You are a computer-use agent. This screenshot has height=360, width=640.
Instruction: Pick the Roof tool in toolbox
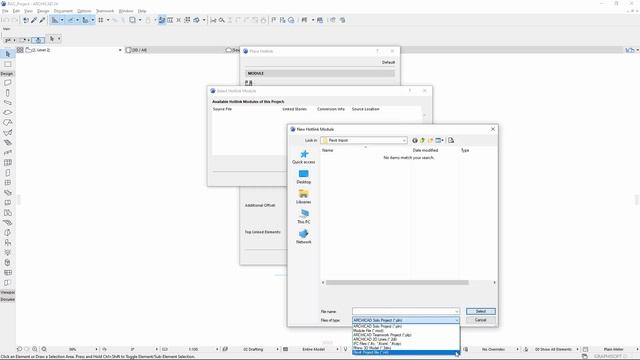[7, 122]
